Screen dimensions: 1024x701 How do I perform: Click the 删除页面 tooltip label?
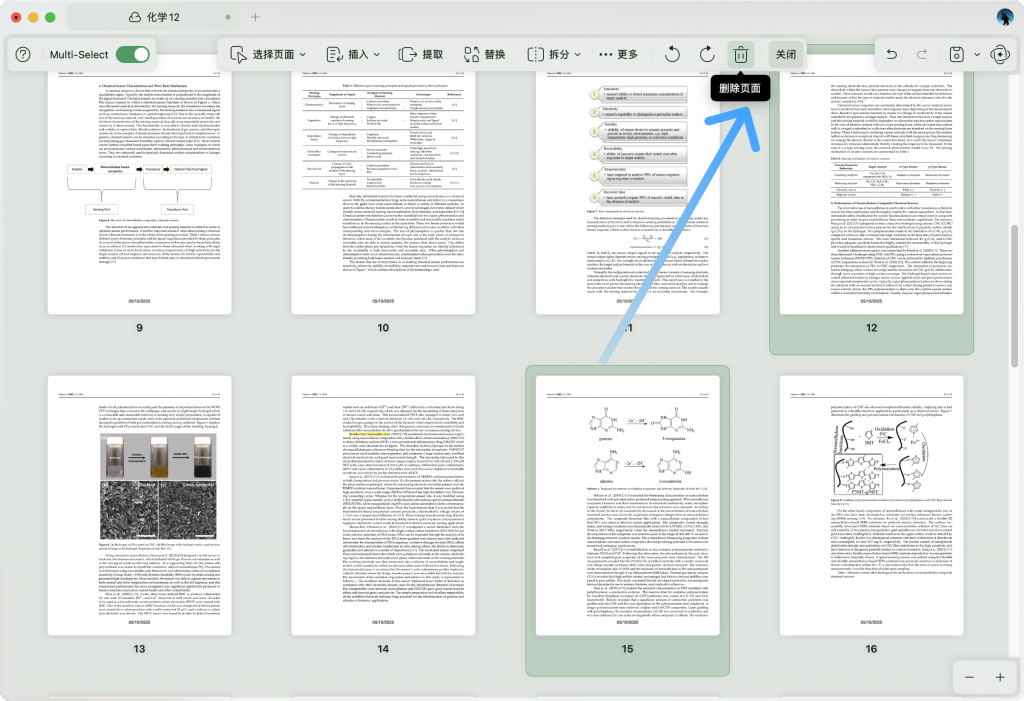[x=740, y=88]
